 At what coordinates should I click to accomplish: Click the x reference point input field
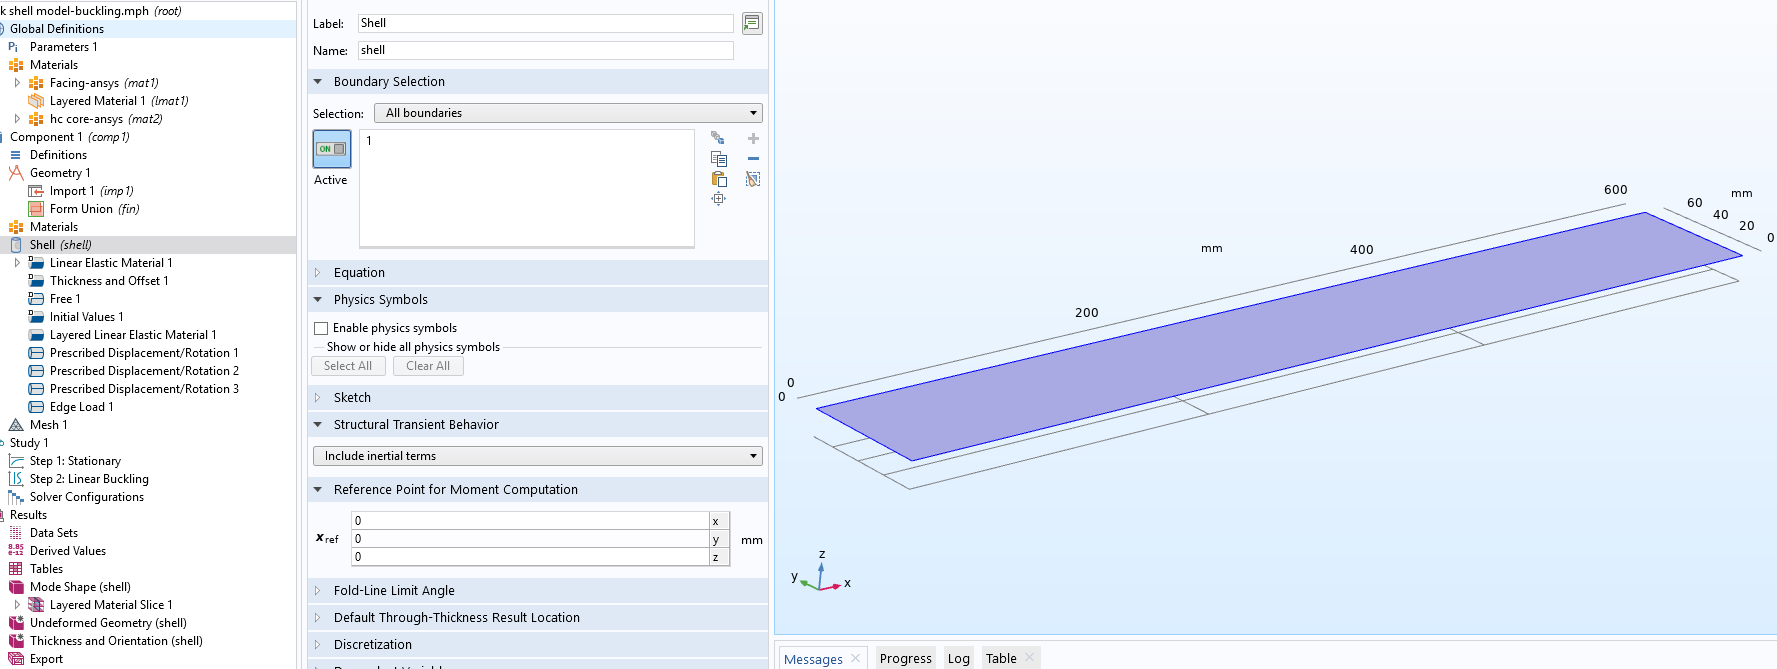pyautogui.click(x=530, y=521)
